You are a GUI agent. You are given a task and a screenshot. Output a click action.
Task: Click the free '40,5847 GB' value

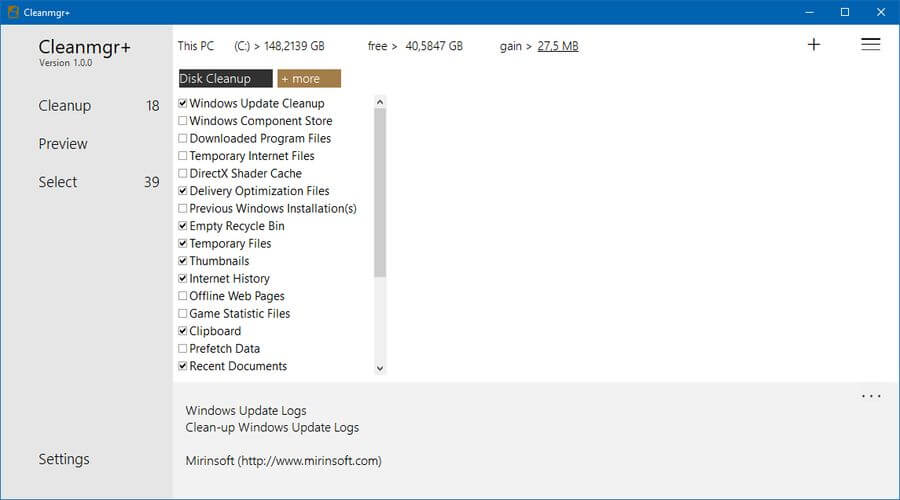[x=434, y=46]
